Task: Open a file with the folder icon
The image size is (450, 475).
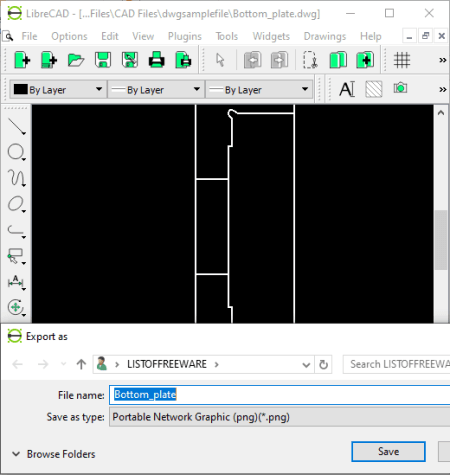Action: click(76, 60)
